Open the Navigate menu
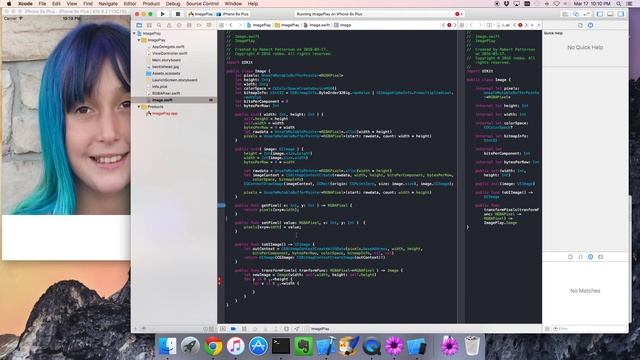This screenshot has height=360, width=640. pos(108,4)
